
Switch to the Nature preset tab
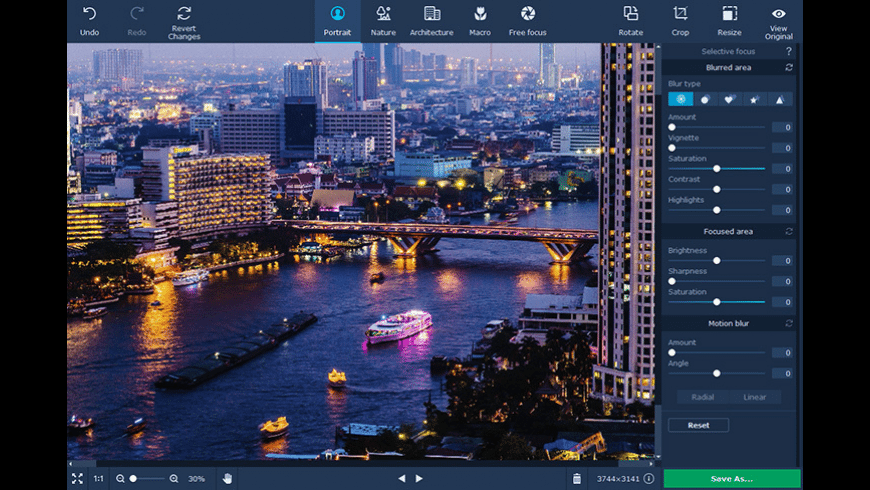coord(383,20)
